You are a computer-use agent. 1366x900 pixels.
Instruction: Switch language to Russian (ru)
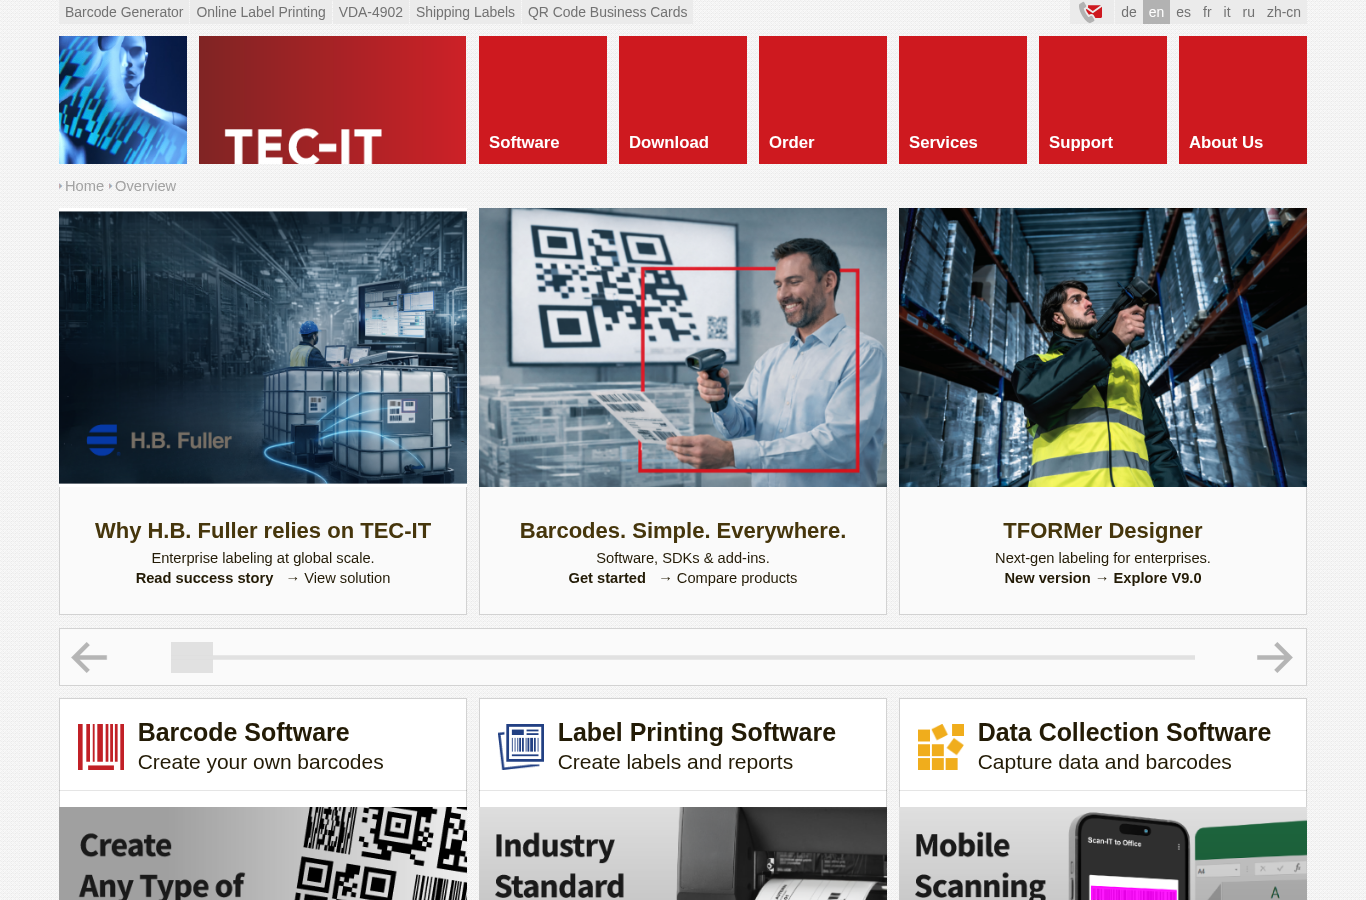coord(1249,12)
